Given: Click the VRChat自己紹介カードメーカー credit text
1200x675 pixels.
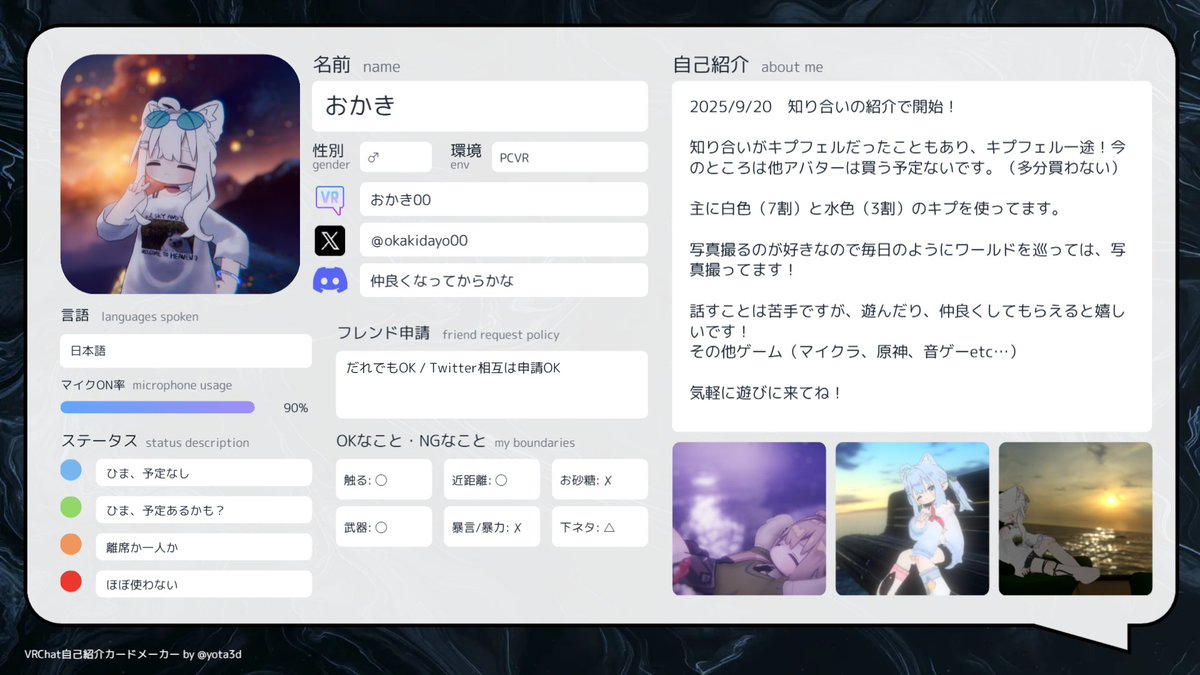Looking at the screenshot, I should [x=133, y=654].
